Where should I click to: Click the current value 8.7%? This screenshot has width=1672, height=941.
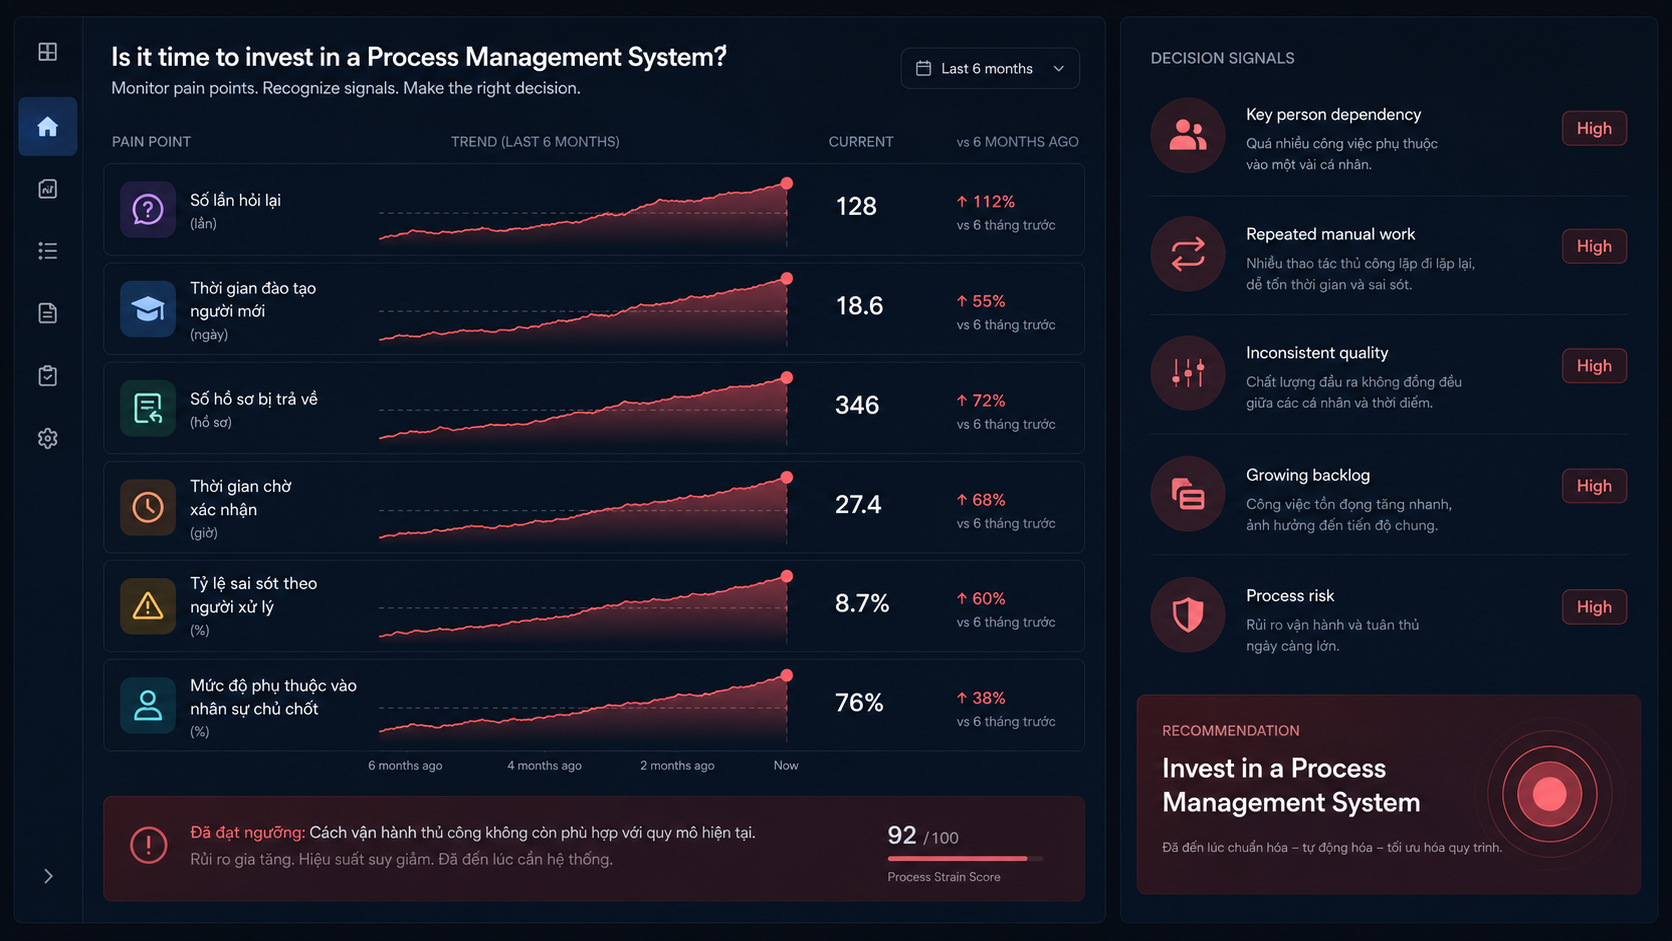(x=862, y=603)
